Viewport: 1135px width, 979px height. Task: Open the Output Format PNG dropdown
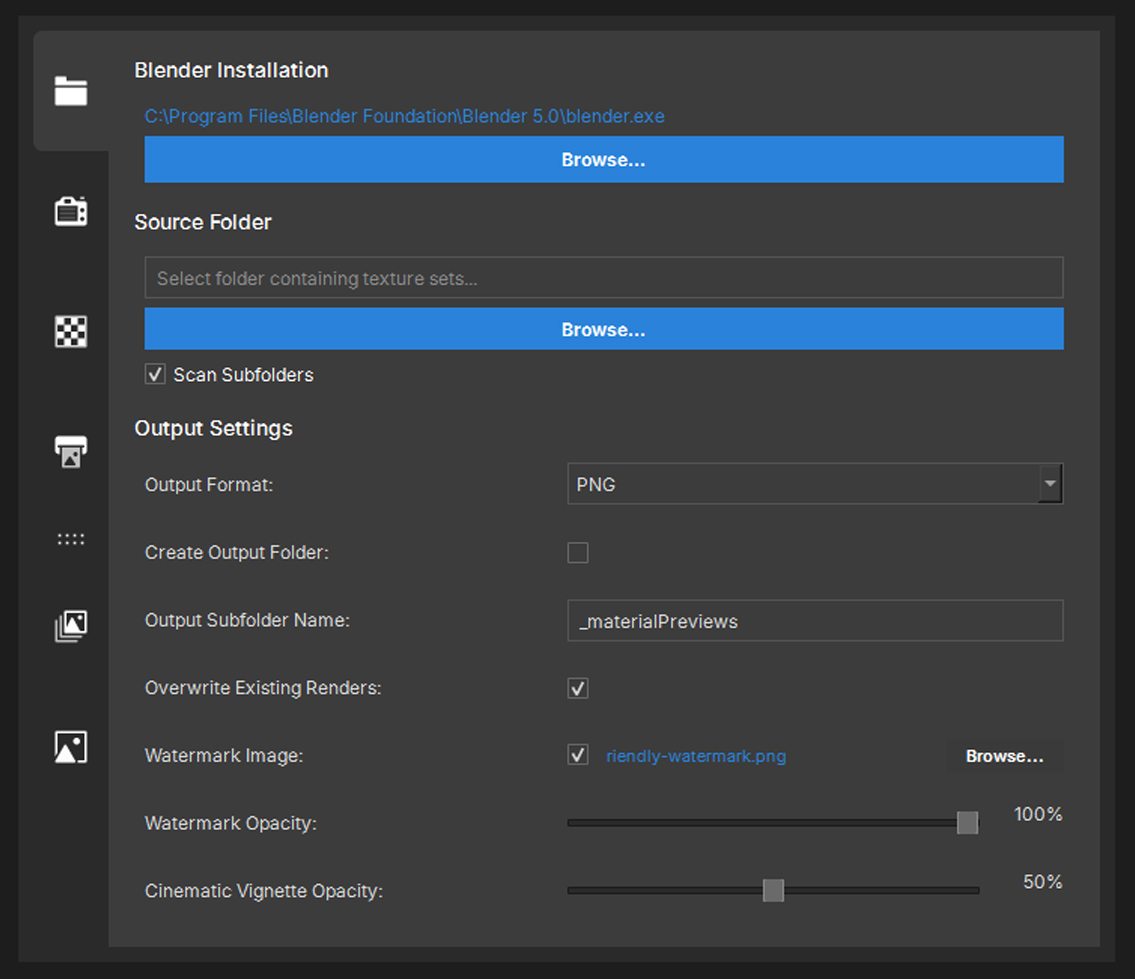[x=815, y=484]
